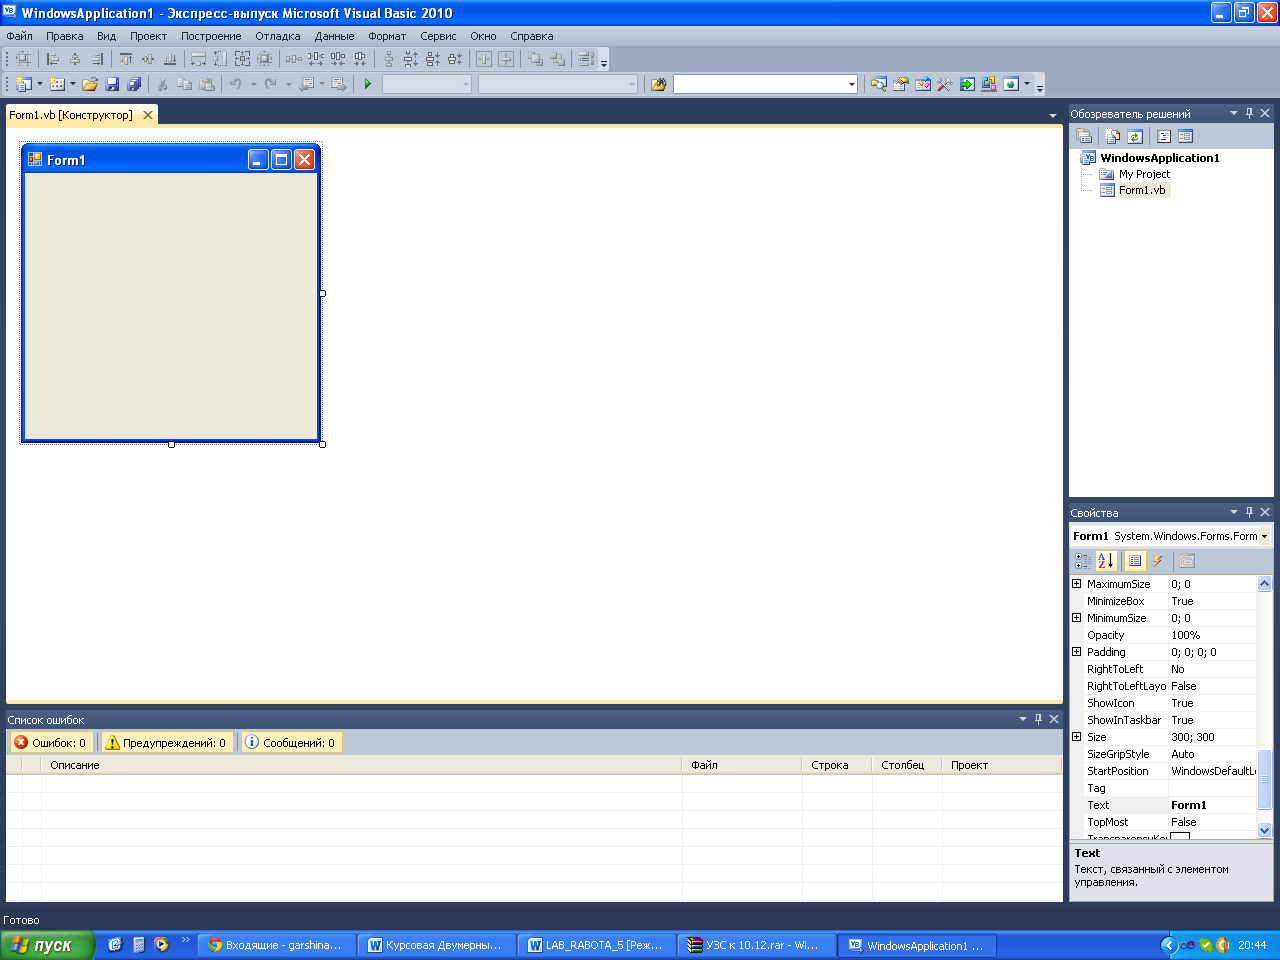Expand the MinimumSize property
Viewport: 1280px width, 960px height.
pyautogui.click(x=1077, y=618)
